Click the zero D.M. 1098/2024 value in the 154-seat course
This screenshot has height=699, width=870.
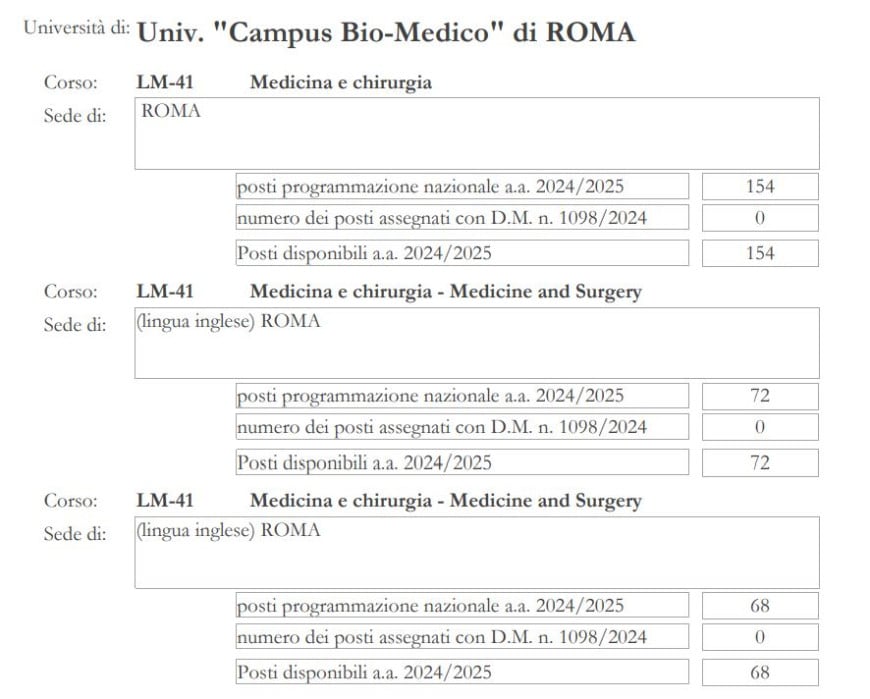click(760, 218)
